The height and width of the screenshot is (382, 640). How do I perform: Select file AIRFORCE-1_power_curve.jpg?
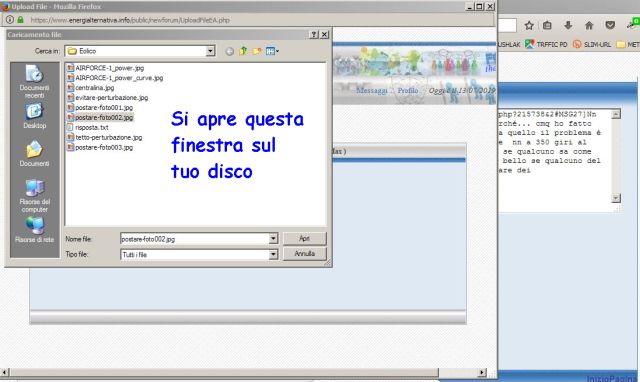click(x=119, y=78)
